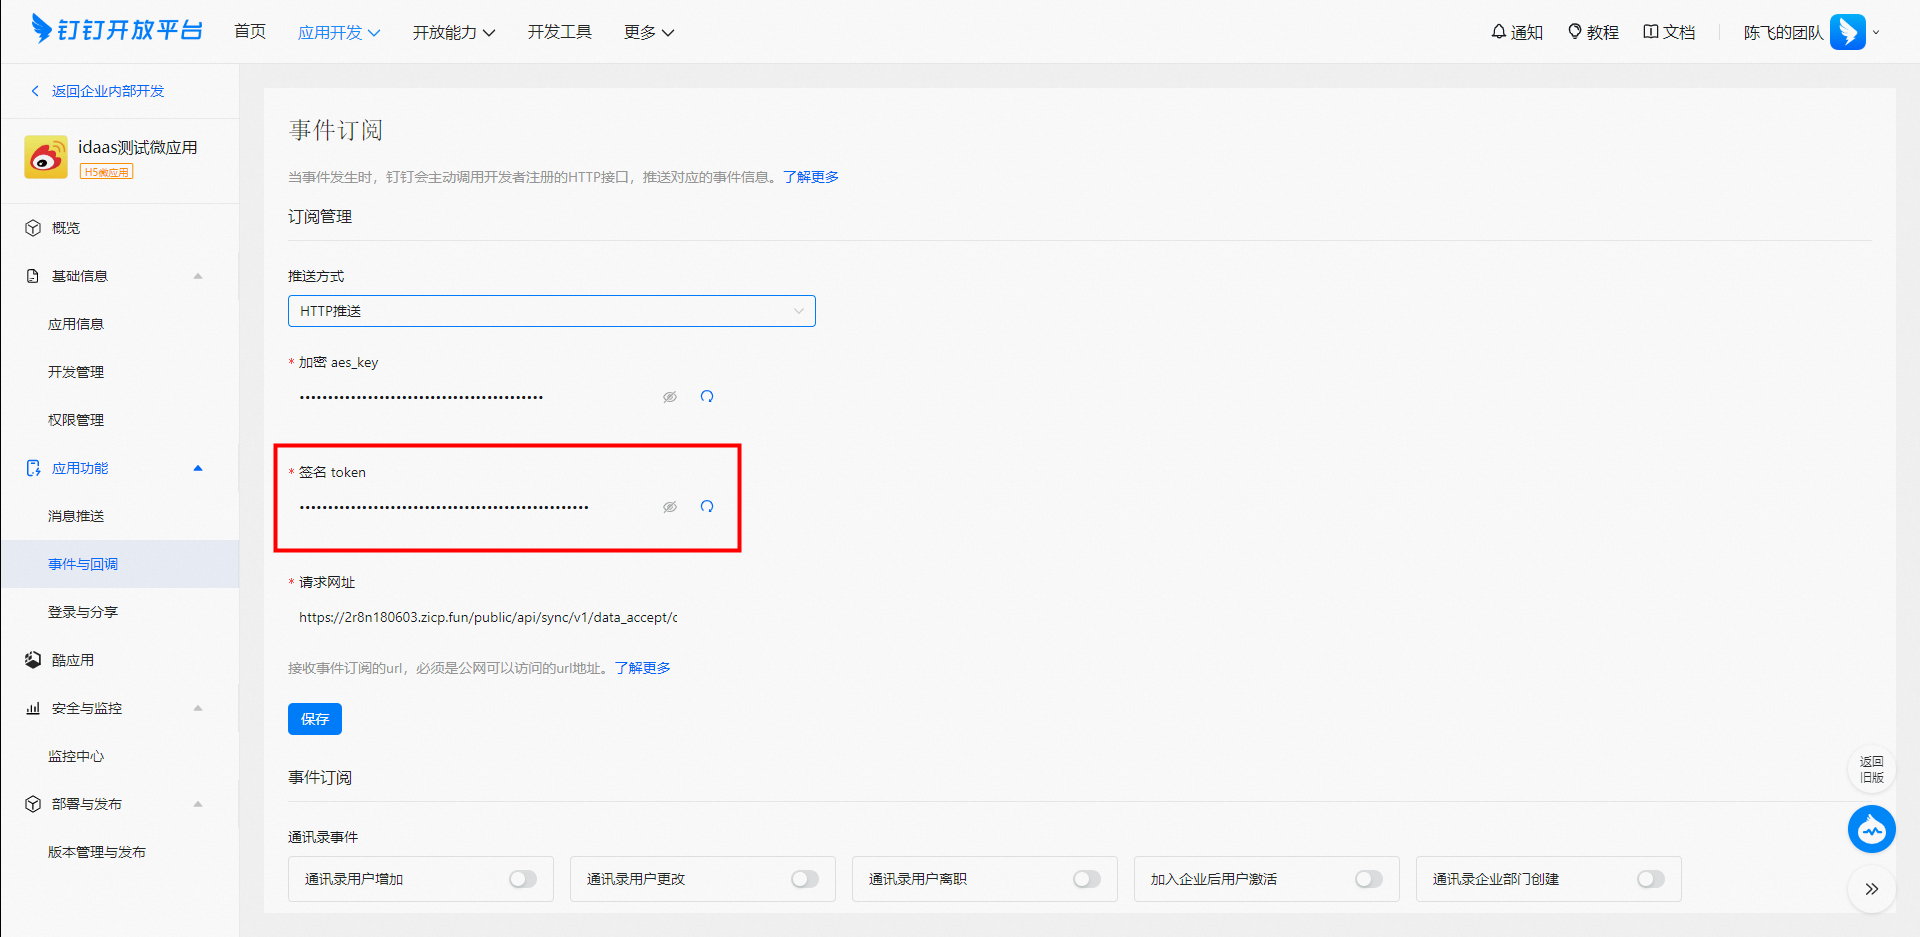Reveal the 签名 token with eye icon
1920x937 pixels.
tap(670, 507)
